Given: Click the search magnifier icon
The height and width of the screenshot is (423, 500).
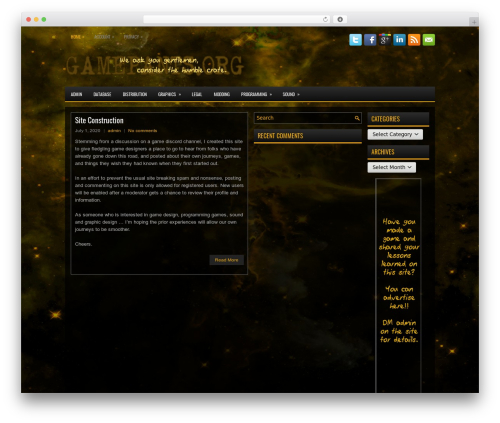Looking at the screenshot, I should tap(357, 118).
